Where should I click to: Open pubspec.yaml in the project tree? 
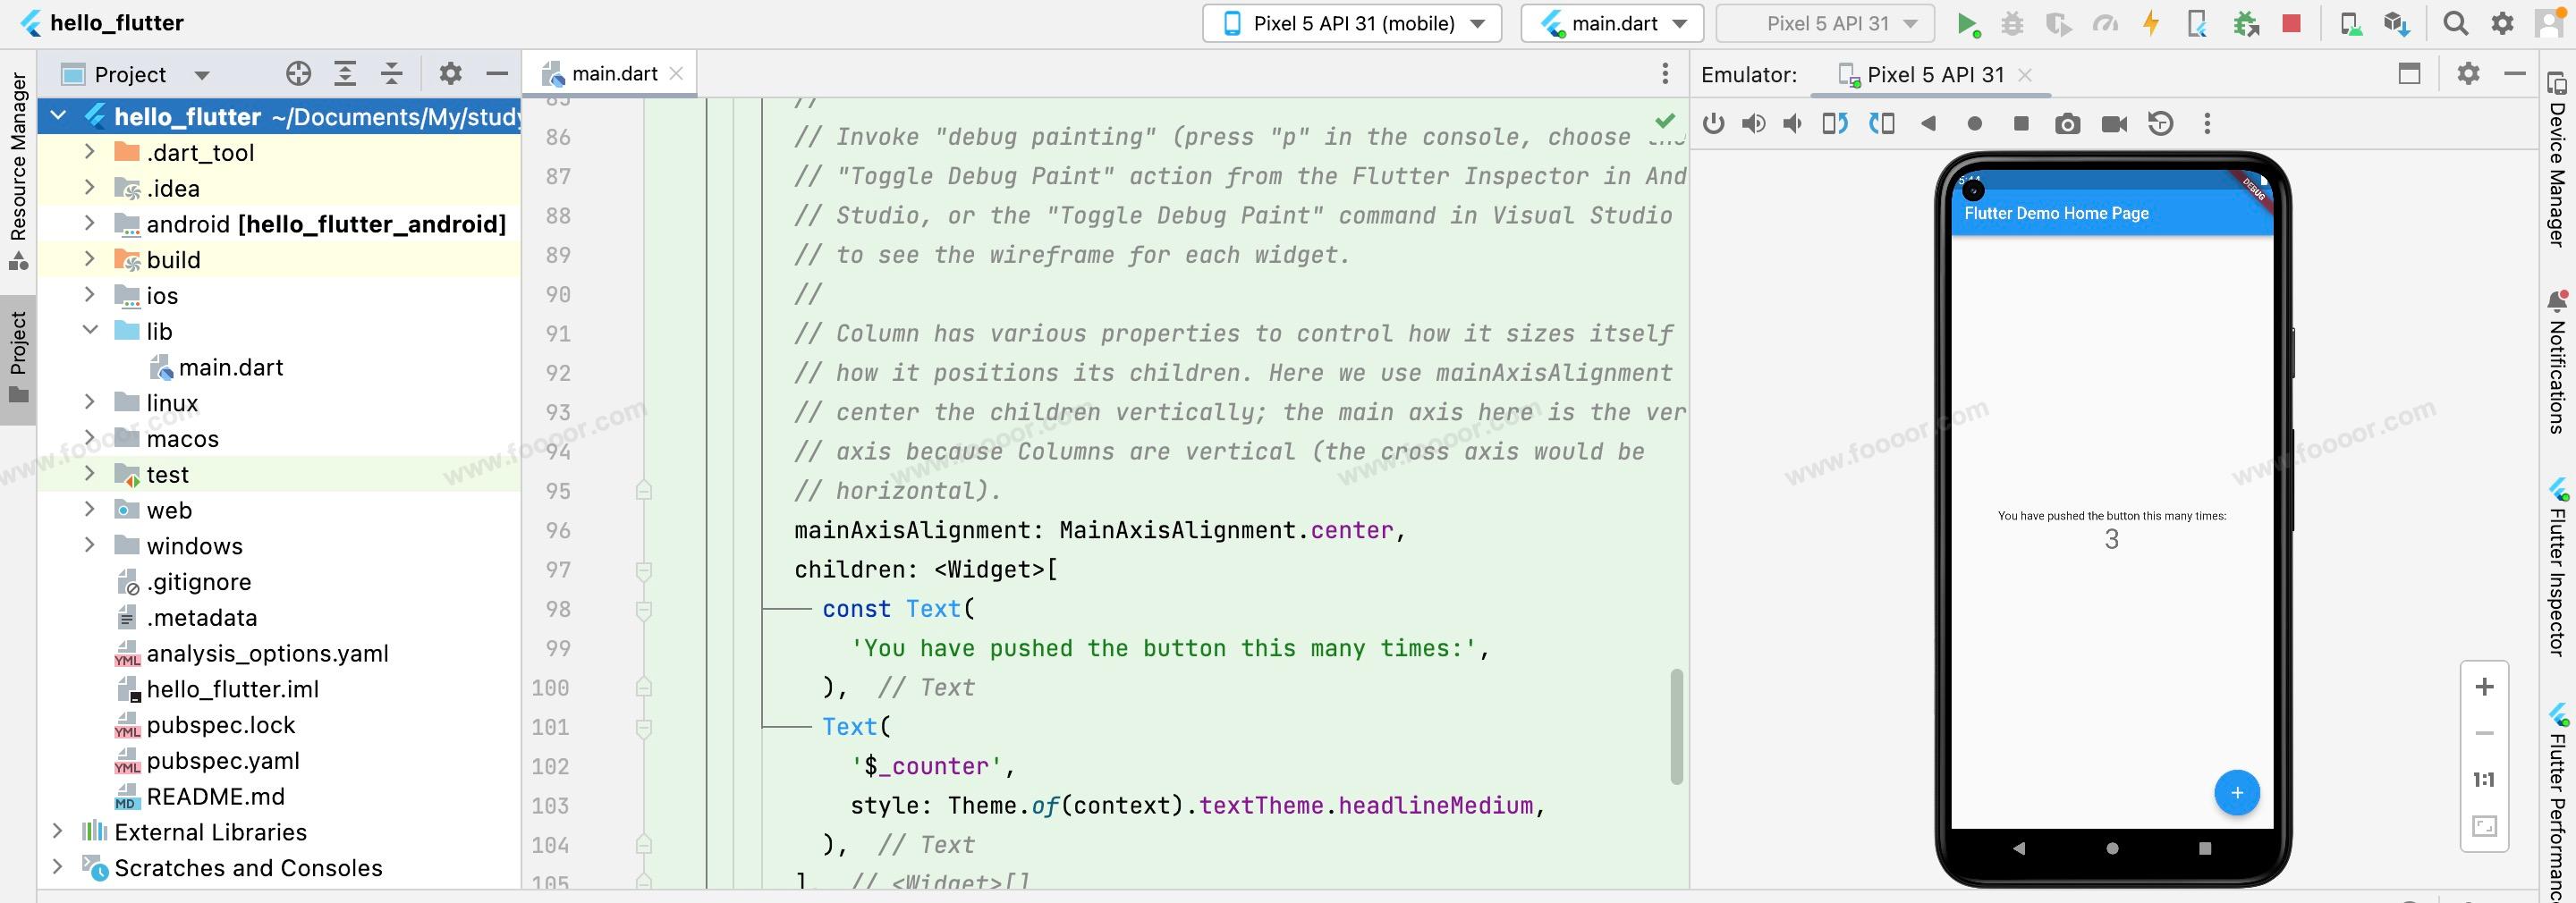click(222, 761)
